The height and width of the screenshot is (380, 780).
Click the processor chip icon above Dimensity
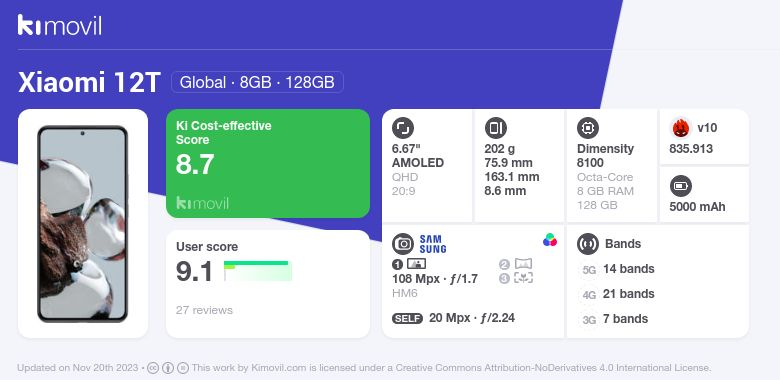(588, 128)
